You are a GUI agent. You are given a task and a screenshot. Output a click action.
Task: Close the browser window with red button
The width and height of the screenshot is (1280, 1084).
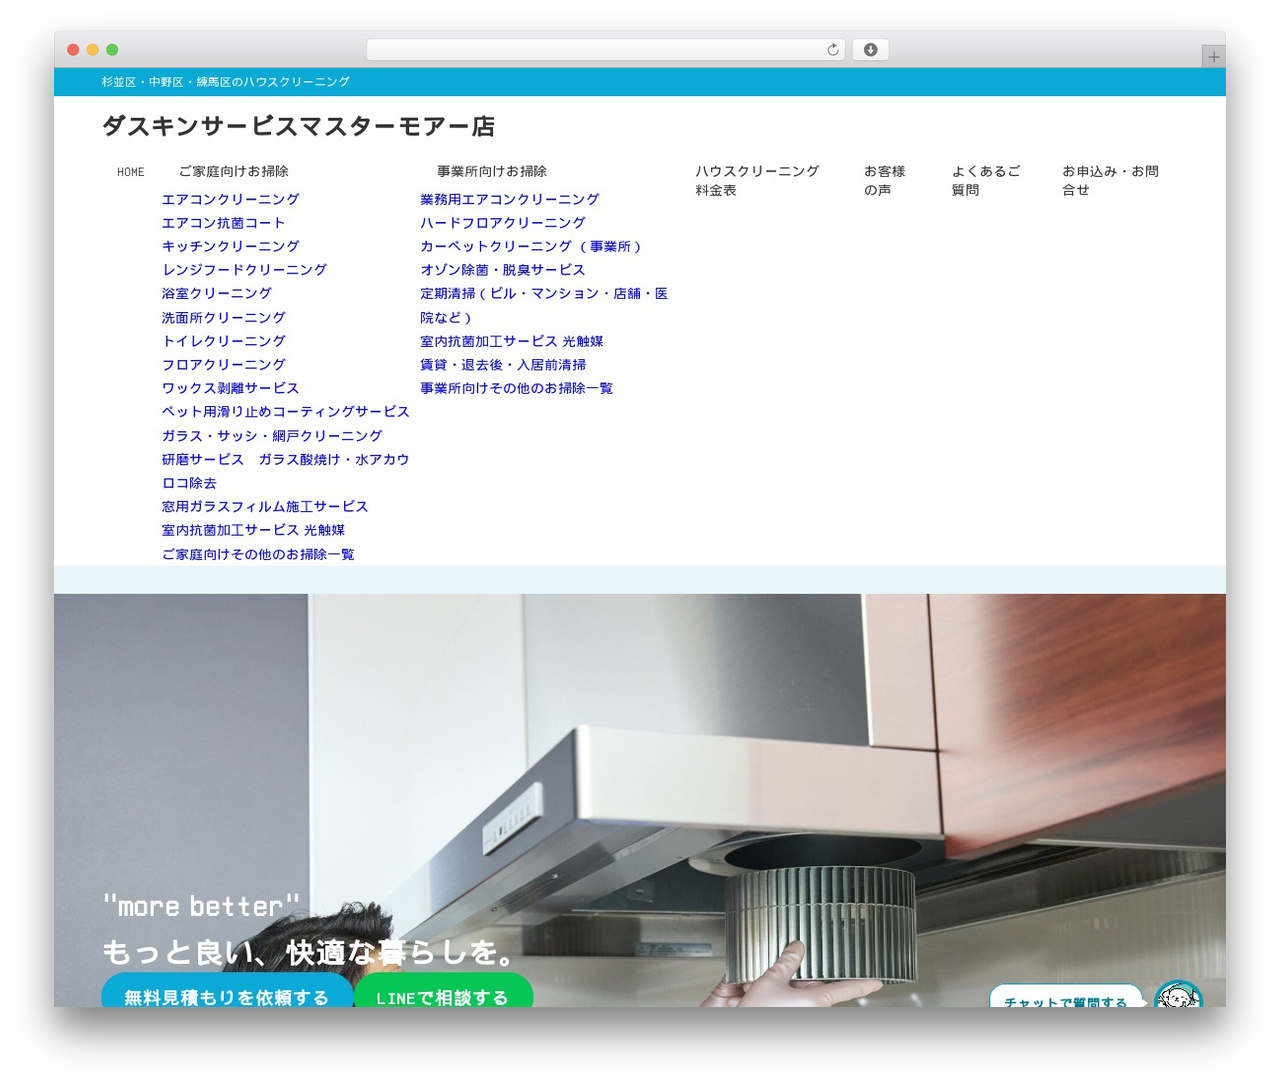coord(73,50)
